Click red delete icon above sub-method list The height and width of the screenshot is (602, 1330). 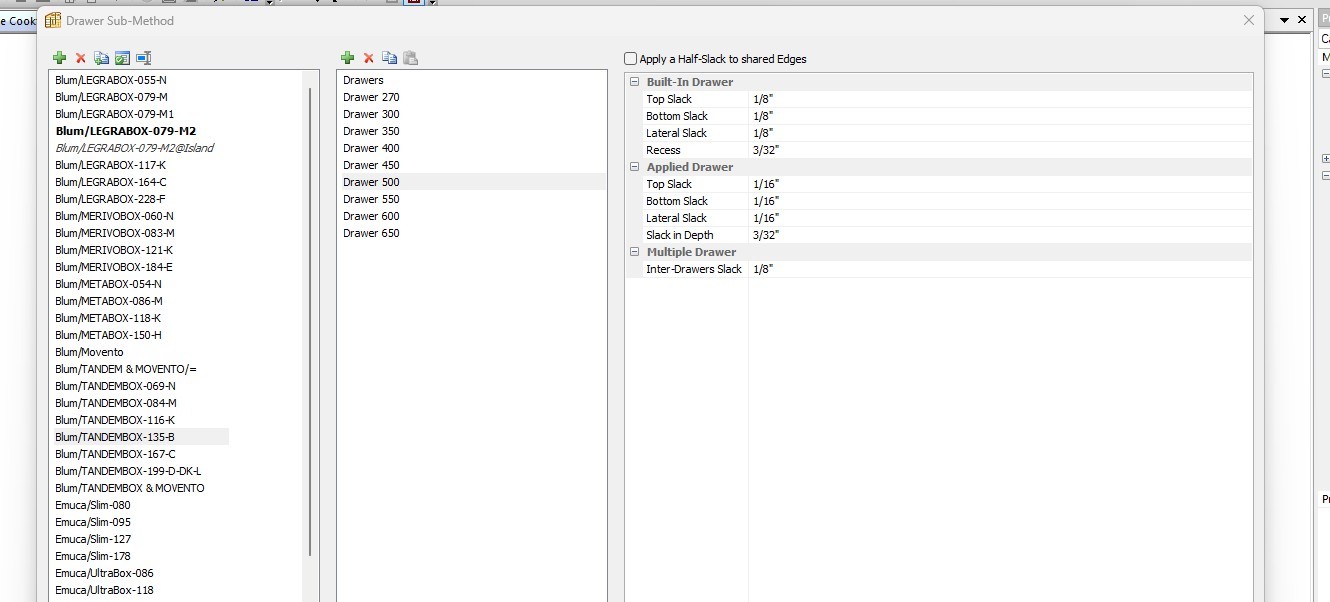tap(81, 58)
